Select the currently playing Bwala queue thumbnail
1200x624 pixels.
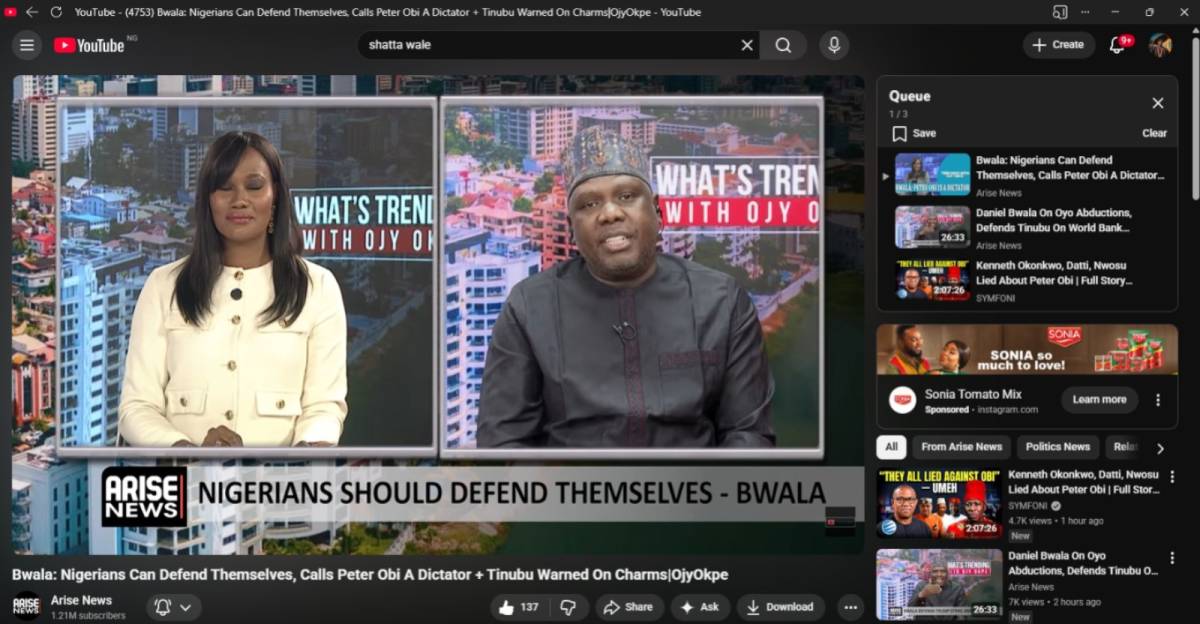932,174
